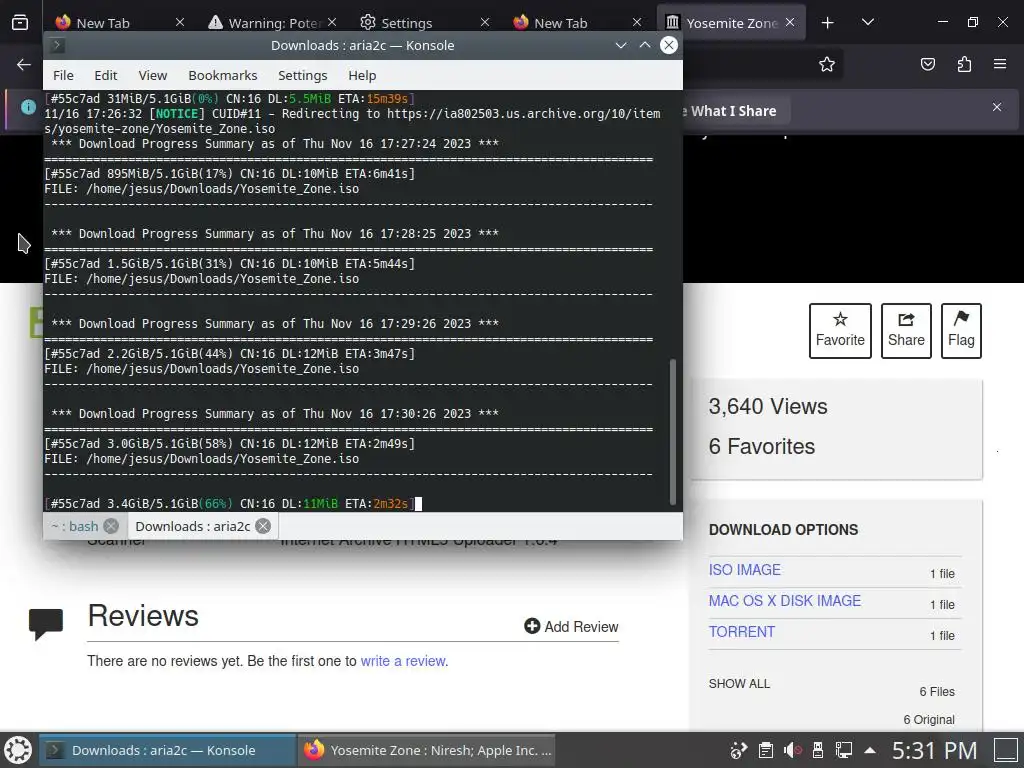The height and width of the screenshot is (768, 1024).
Task: Bookmark this page with star icon
Action: pyautogui.click(x=827, y=64)
